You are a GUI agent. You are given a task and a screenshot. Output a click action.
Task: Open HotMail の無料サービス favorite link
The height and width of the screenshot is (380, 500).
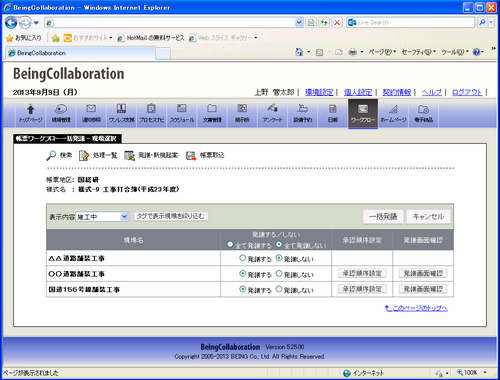click(x=151, y=38)
